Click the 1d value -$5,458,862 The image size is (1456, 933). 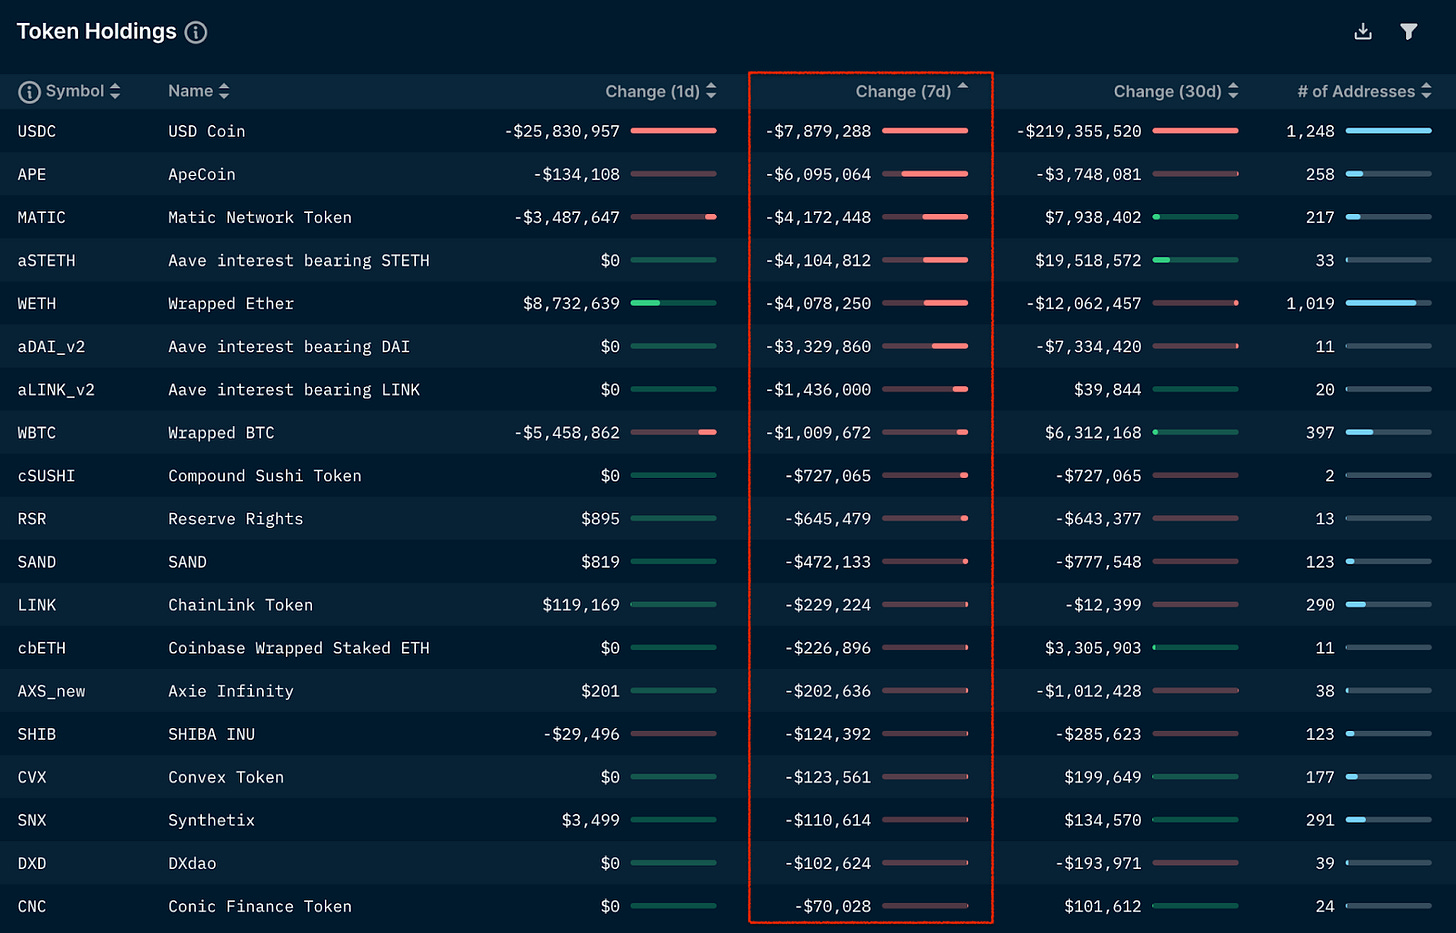(567, 432)
